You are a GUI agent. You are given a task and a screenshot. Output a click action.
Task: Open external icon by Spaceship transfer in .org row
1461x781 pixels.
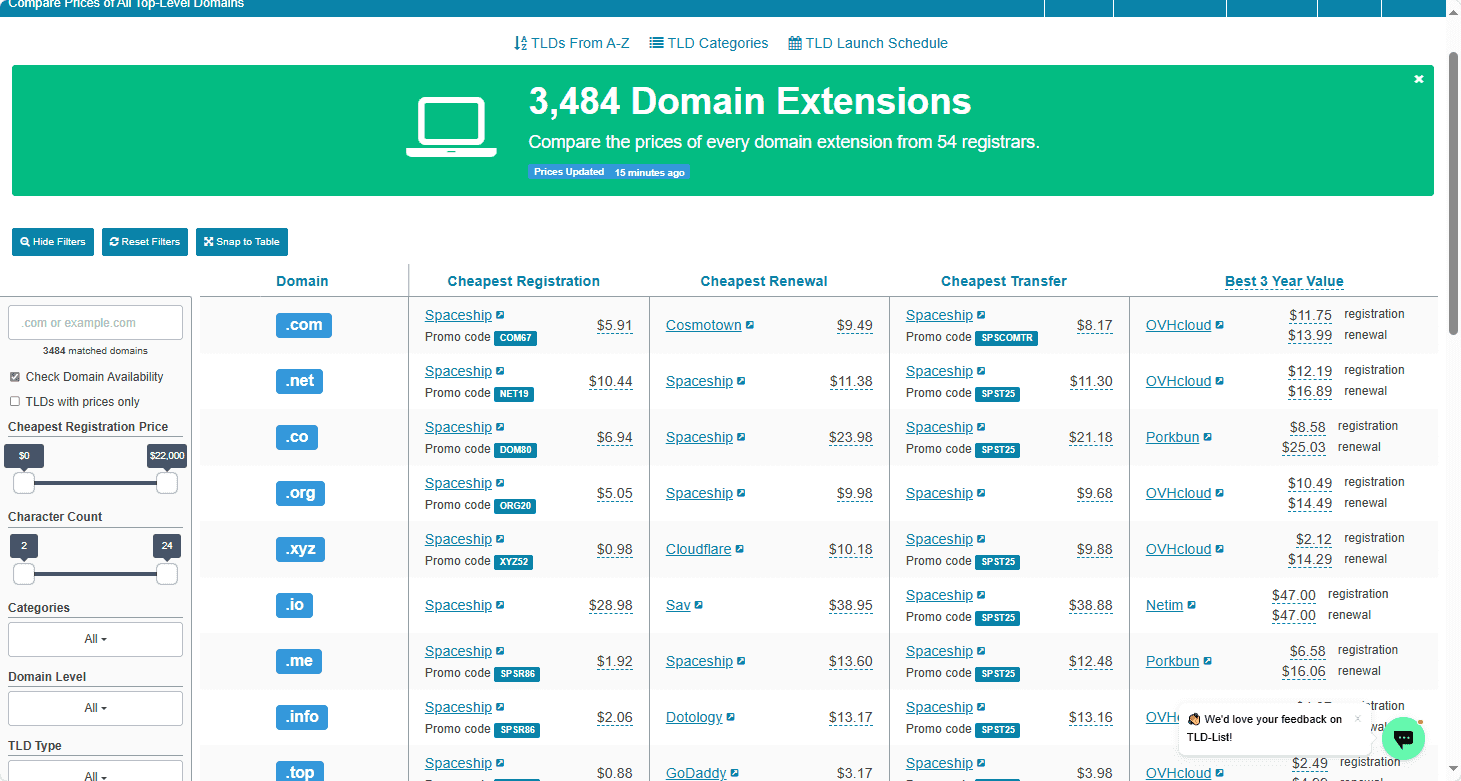[x=982, y=493]
